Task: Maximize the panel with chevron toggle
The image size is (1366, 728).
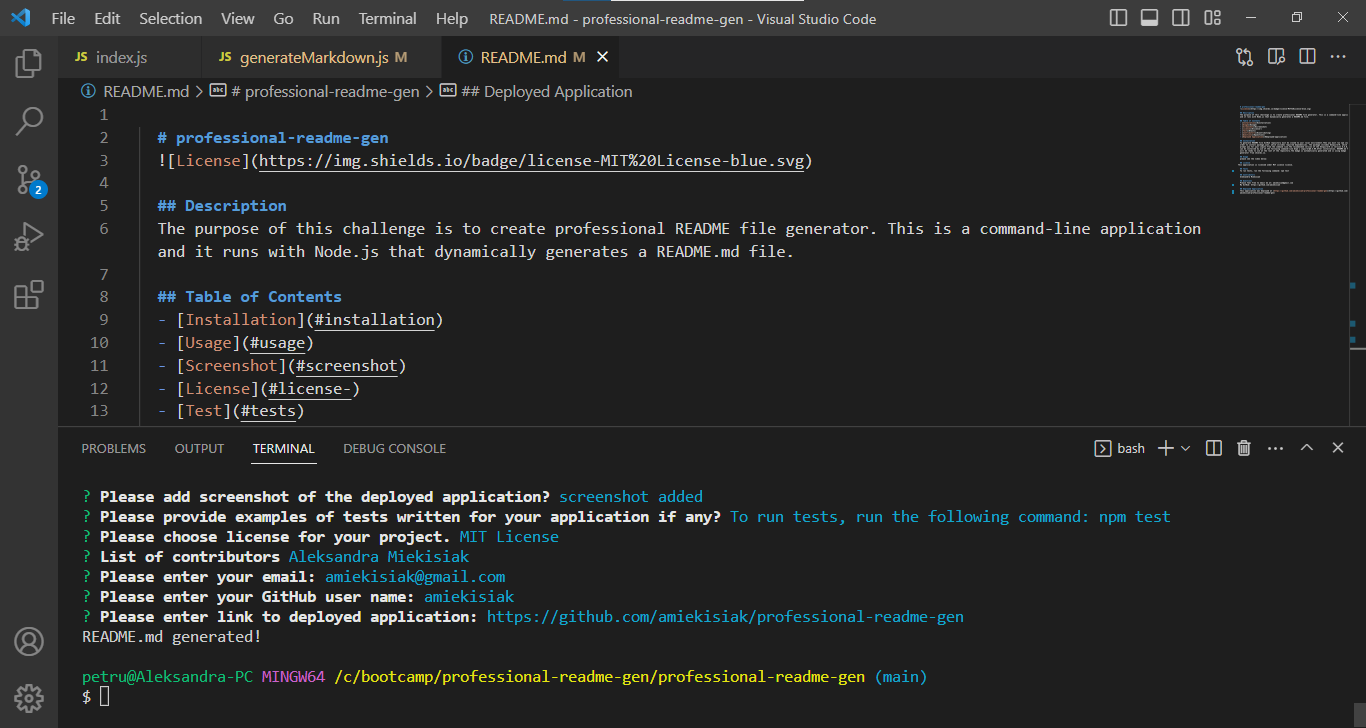Action: [1307, 447]
